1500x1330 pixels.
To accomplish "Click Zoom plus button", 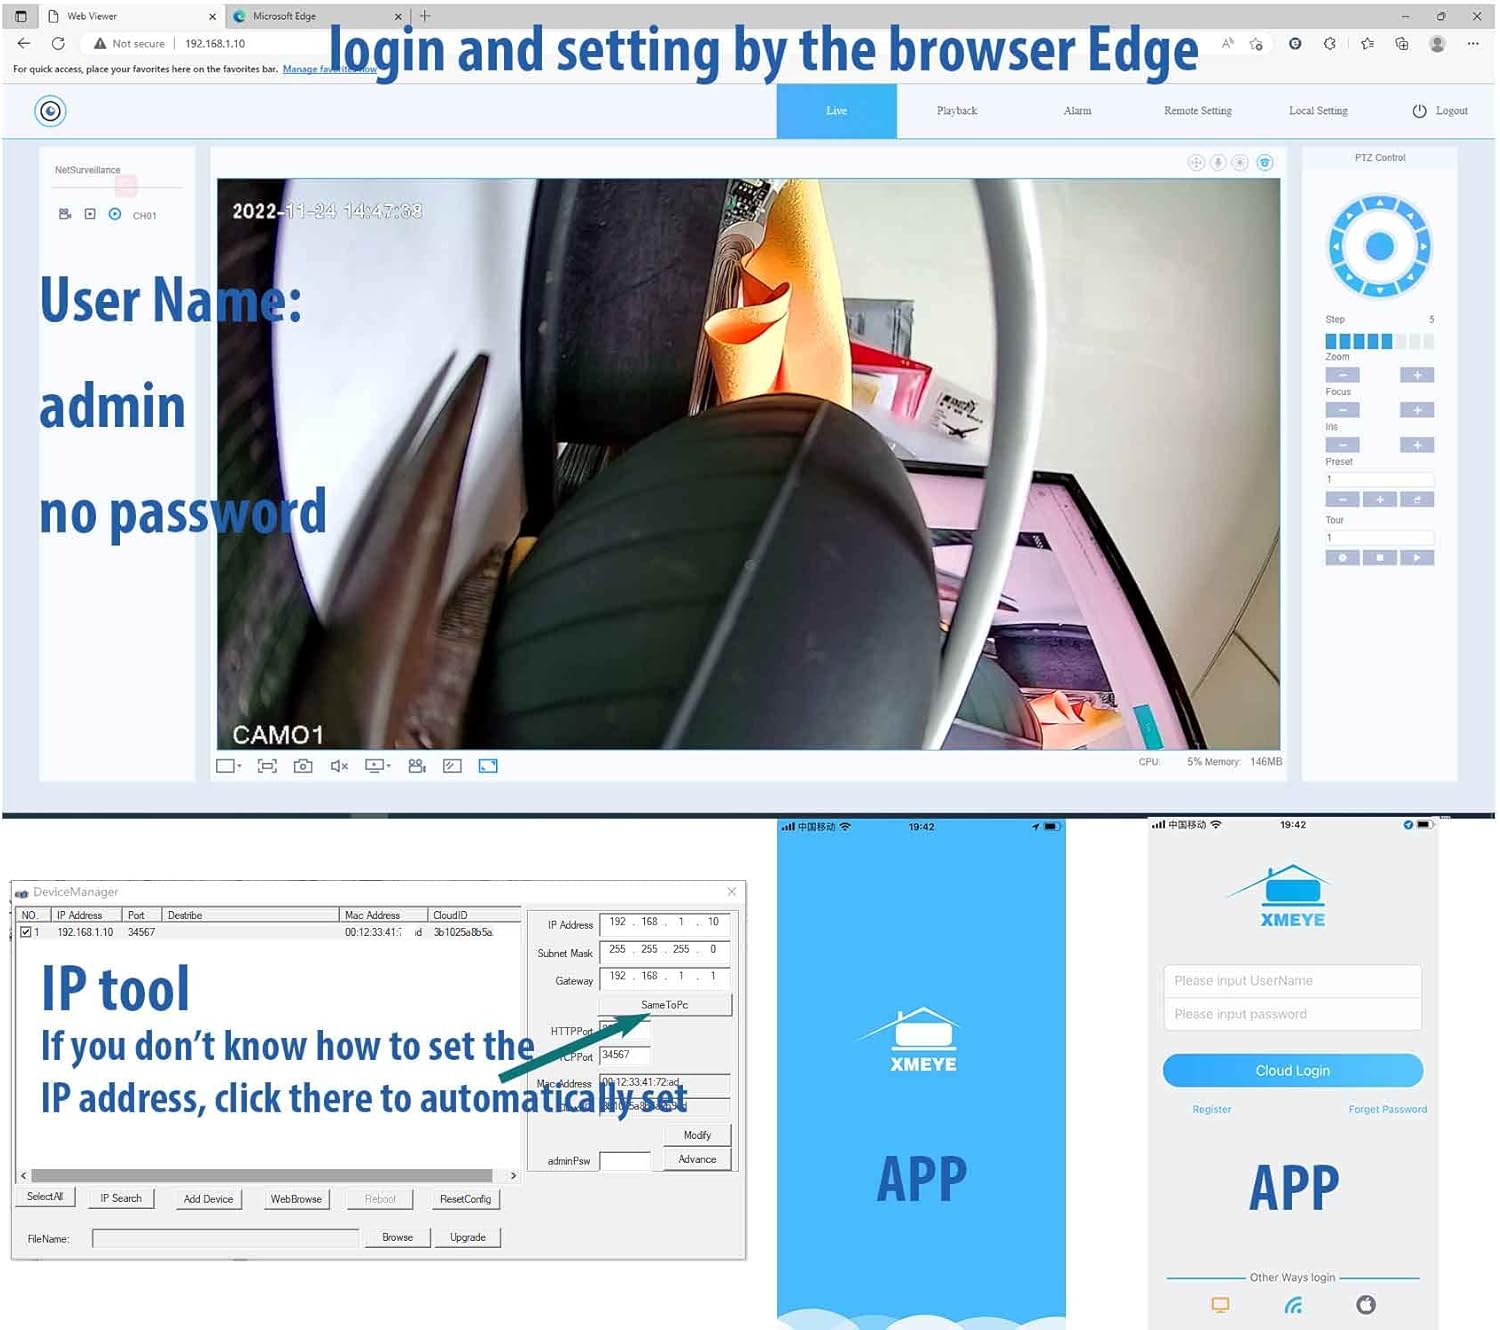I will point(1417,375).
